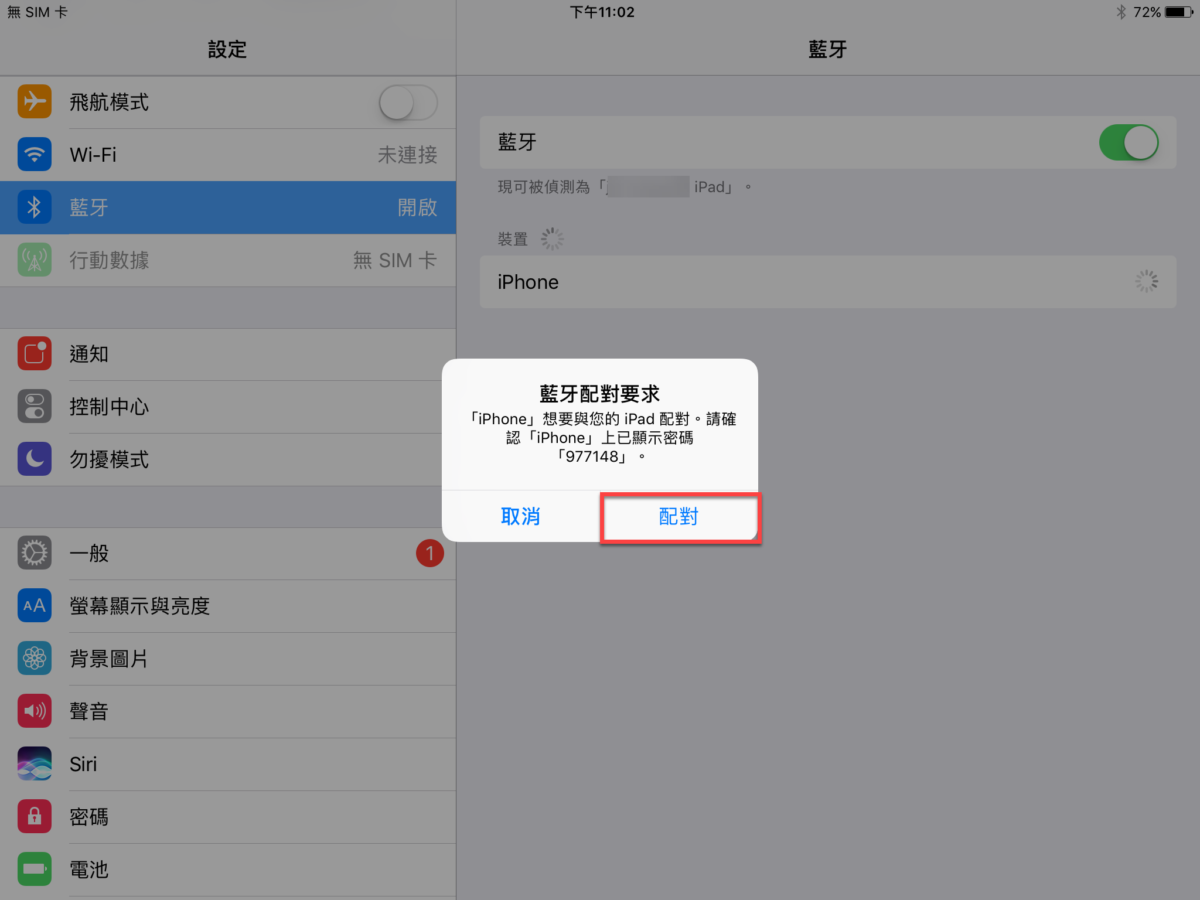Viewport: 1200px width, 900px height.
Task: Tap the green Battery icon
Action: (x=35, y=869)
